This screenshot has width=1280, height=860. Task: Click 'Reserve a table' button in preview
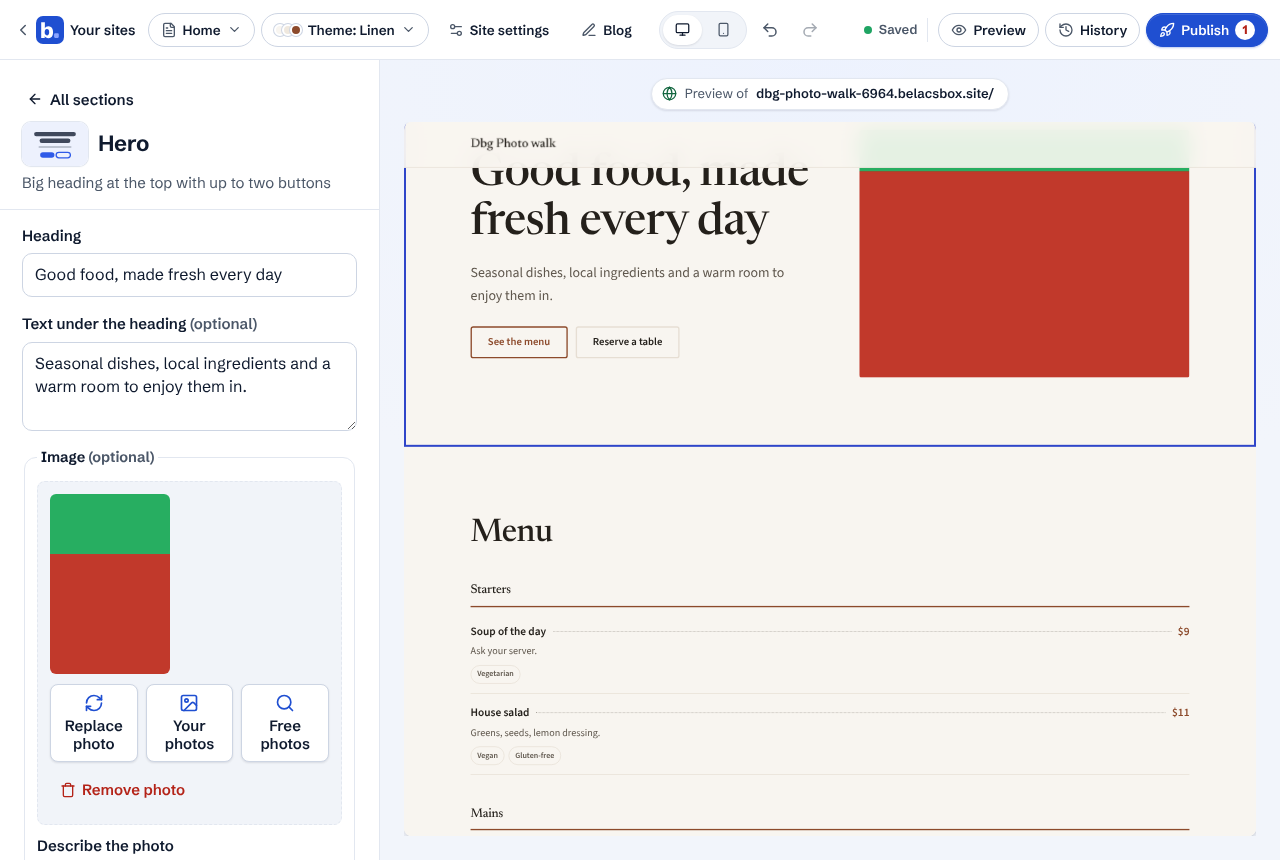[627, 342]
